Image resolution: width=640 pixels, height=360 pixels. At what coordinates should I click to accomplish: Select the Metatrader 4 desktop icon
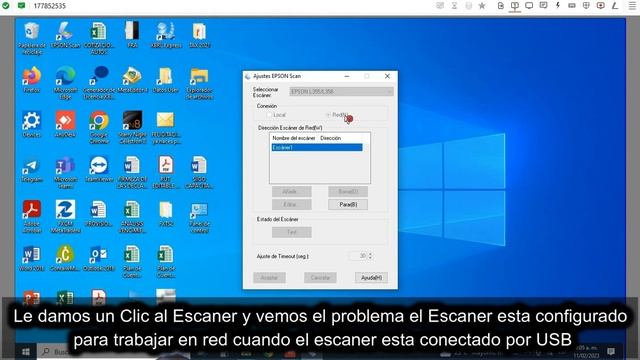pos(132,80)
